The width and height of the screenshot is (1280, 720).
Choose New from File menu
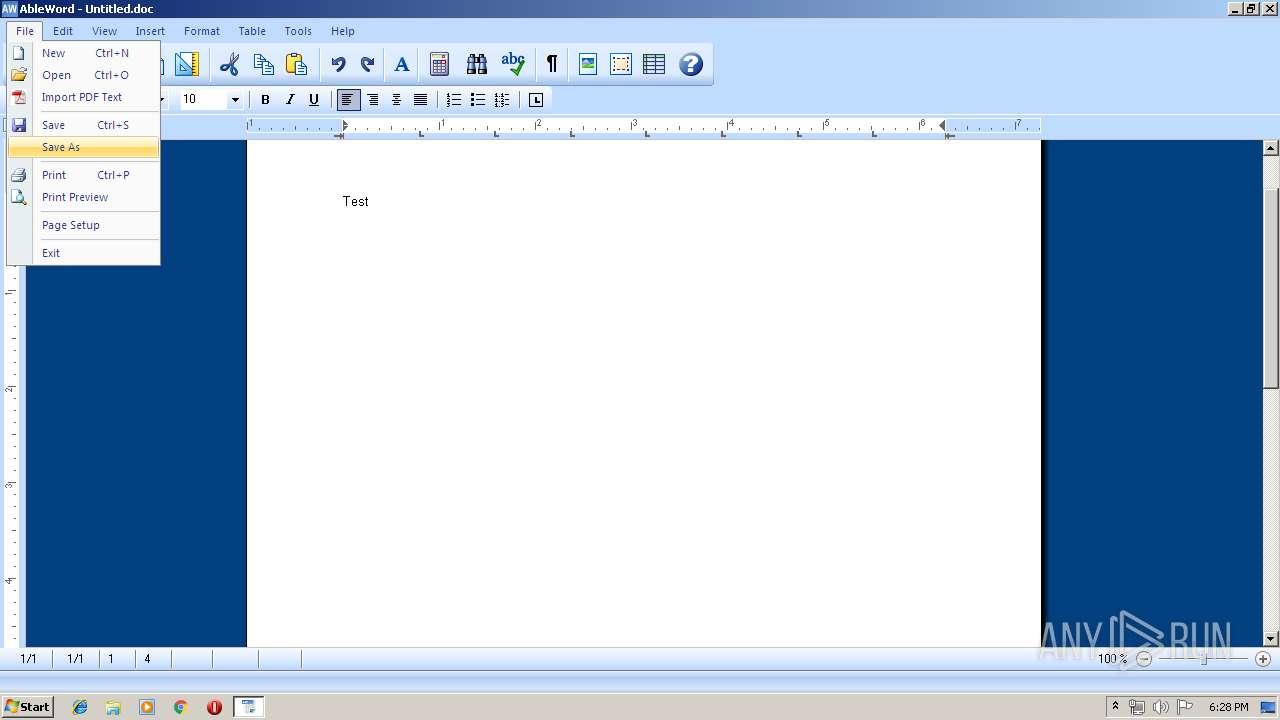[x=84, y=53]
